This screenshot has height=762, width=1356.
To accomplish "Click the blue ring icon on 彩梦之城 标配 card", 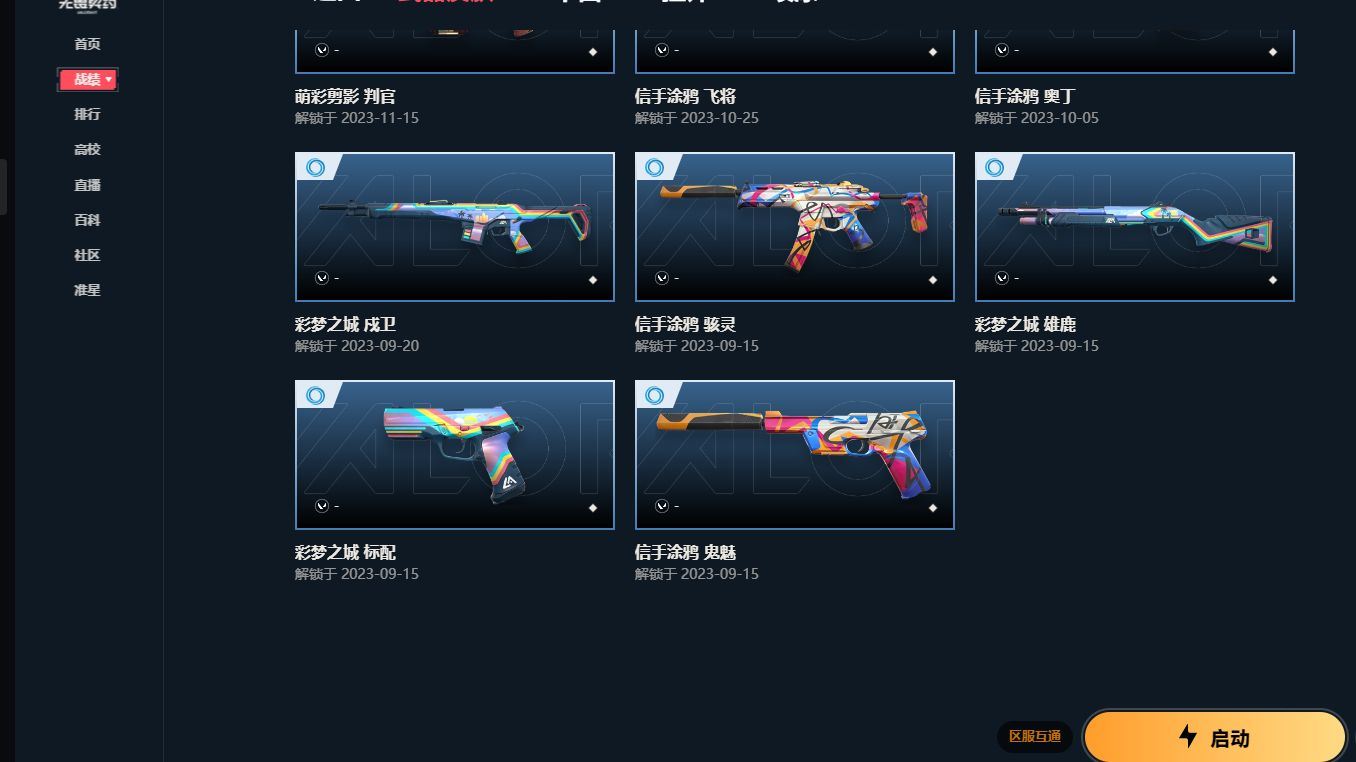I will [x=316, y=396].
